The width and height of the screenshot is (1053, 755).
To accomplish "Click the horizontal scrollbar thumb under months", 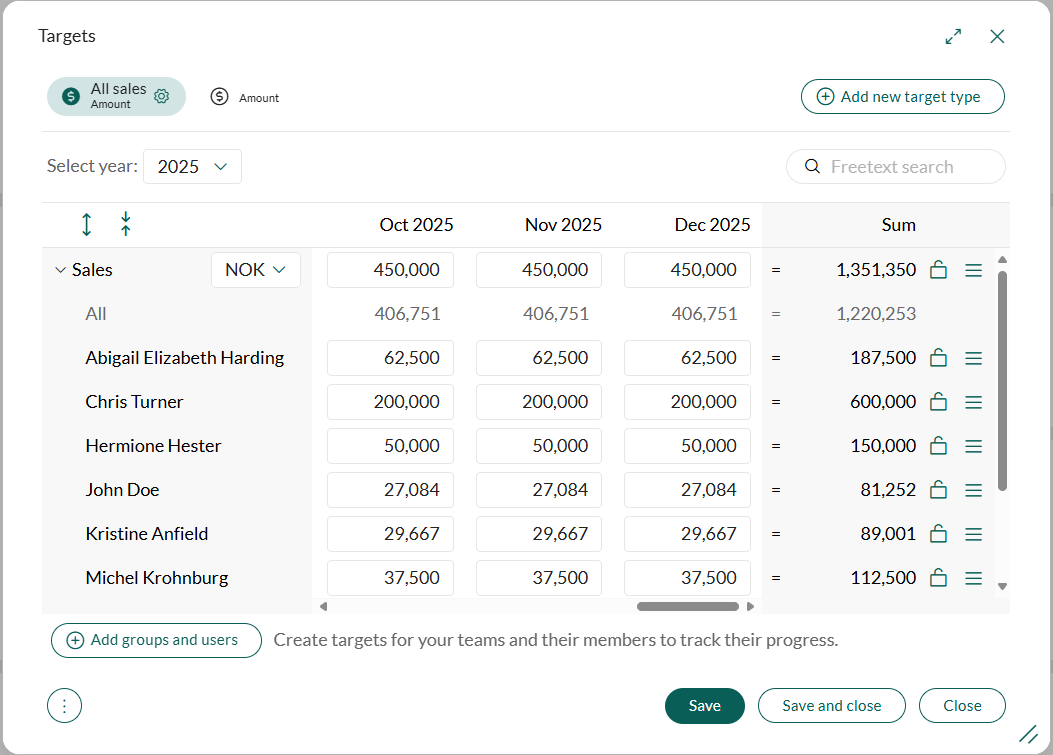I will (x=687, y=606).
